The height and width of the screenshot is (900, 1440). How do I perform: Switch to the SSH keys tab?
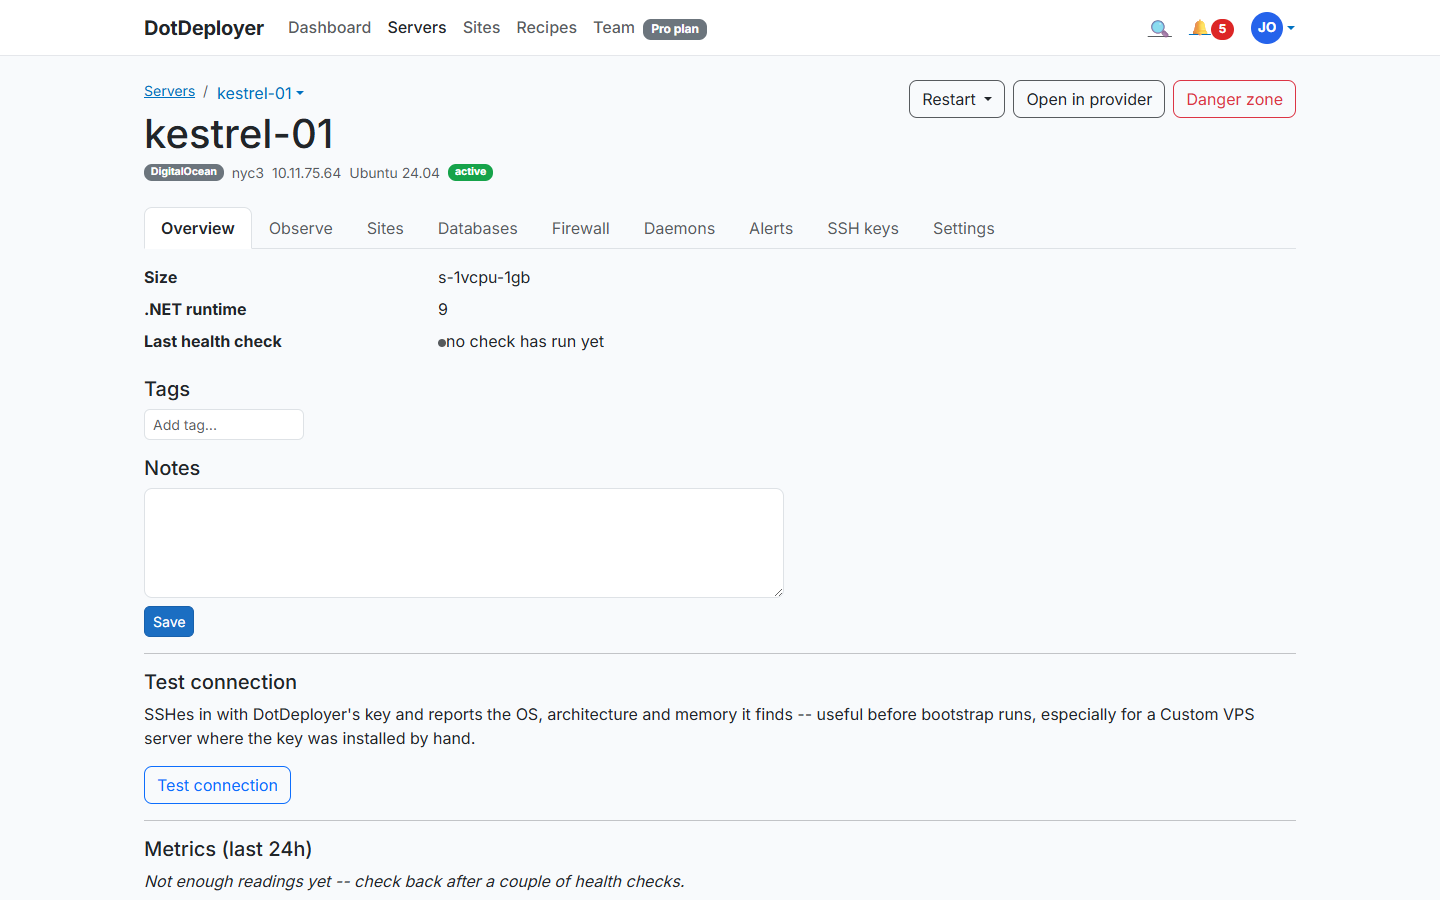(863, 228)
